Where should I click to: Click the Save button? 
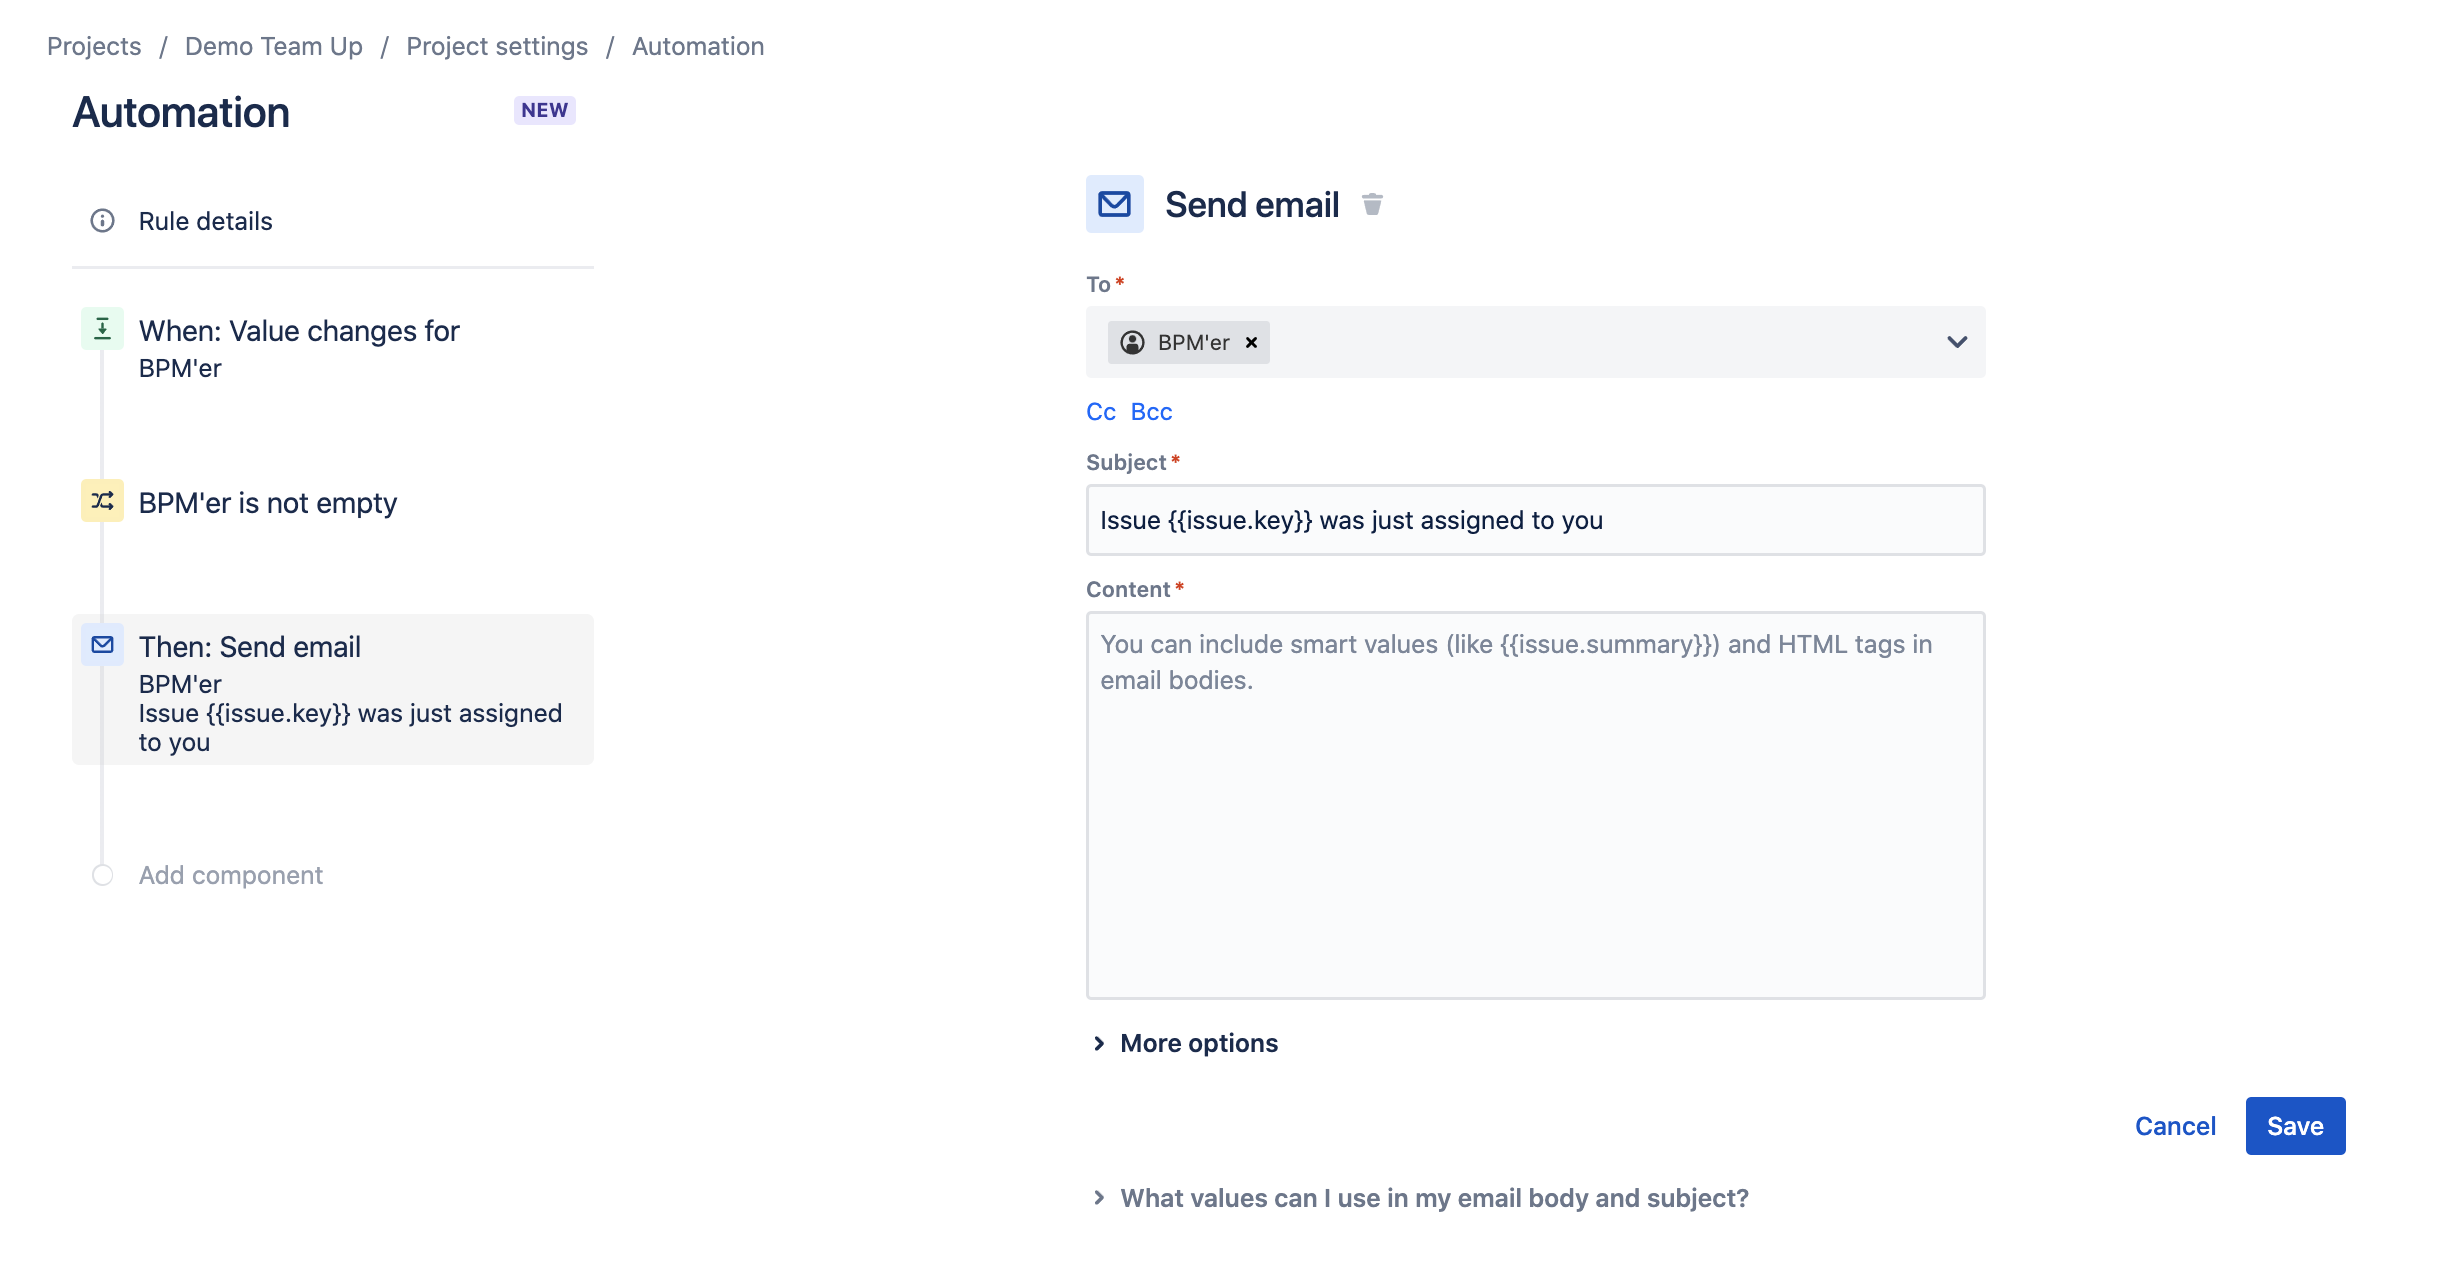coord(2295,1126)
